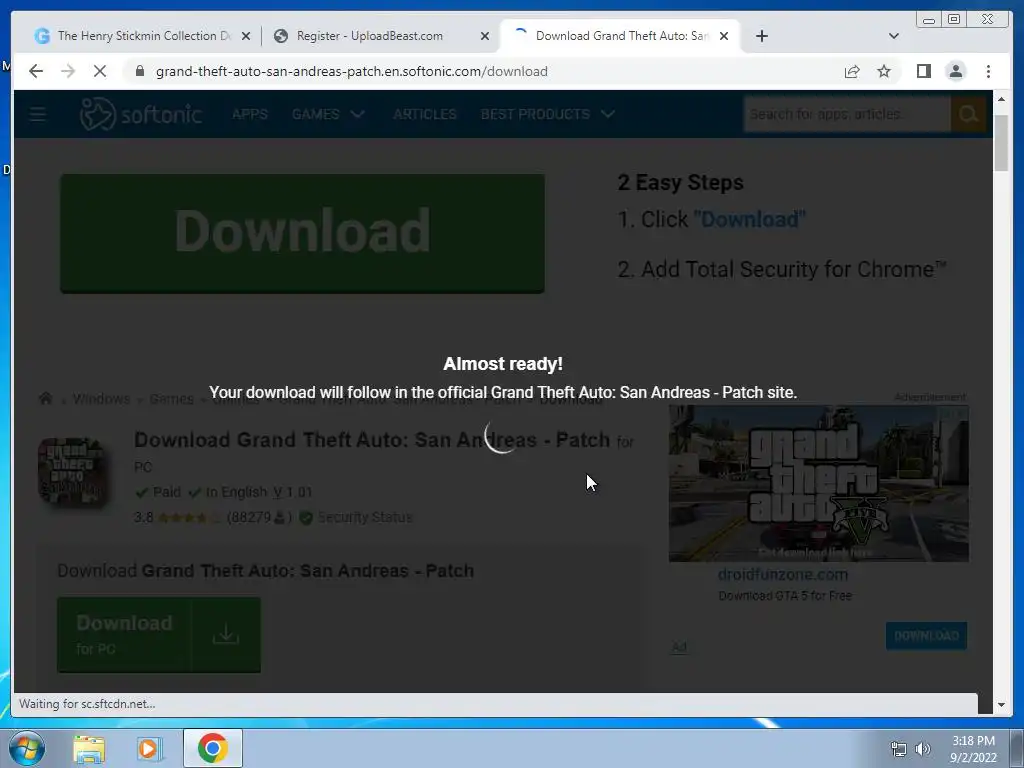
Task: Click the Softonic logo
Action: pos(140,114)
